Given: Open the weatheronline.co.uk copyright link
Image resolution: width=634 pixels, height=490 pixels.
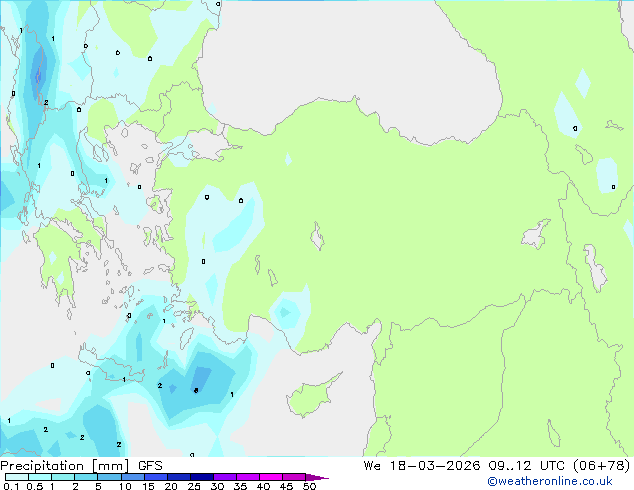Looking at the screenshot, I should coord(550,481).
